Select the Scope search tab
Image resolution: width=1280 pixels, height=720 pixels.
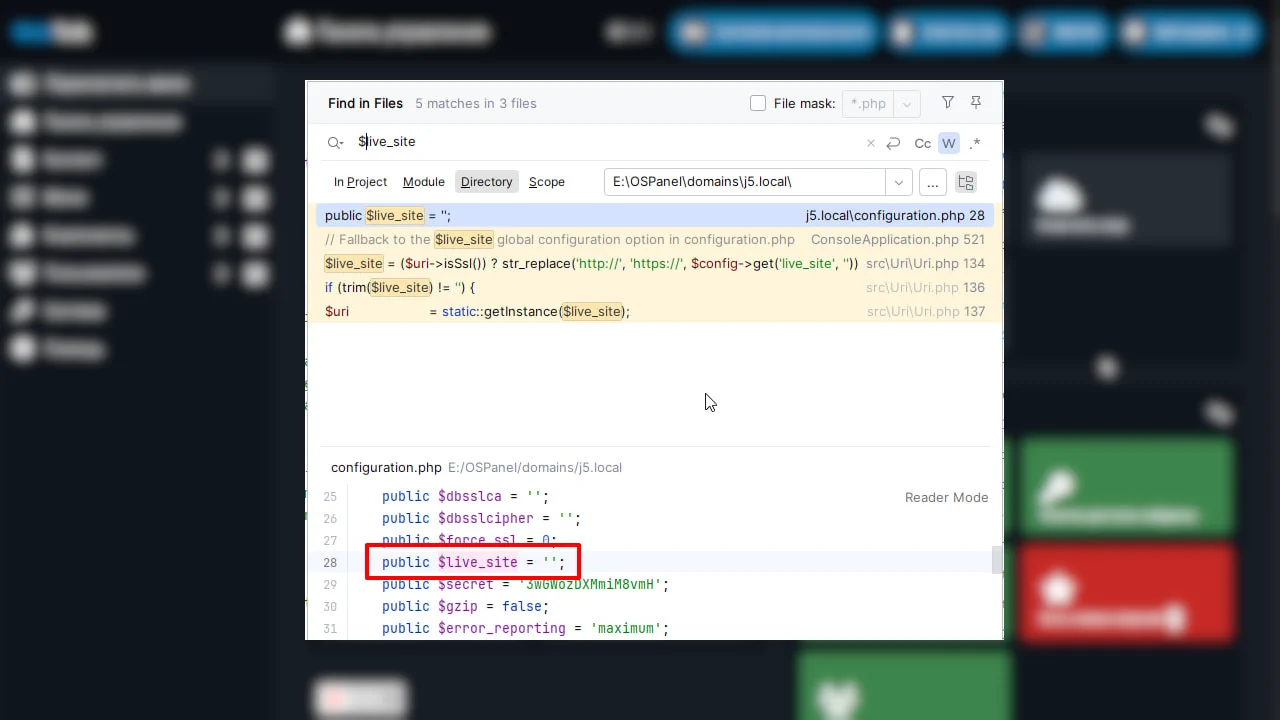click(546, 182)
